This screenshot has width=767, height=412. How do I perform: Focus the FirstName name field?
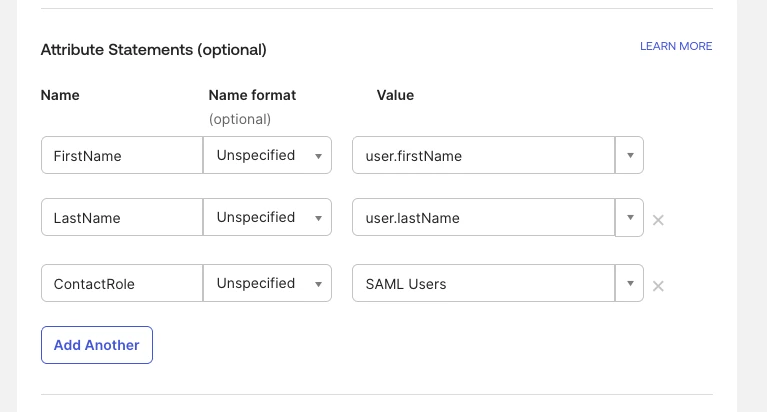[122, 156]
